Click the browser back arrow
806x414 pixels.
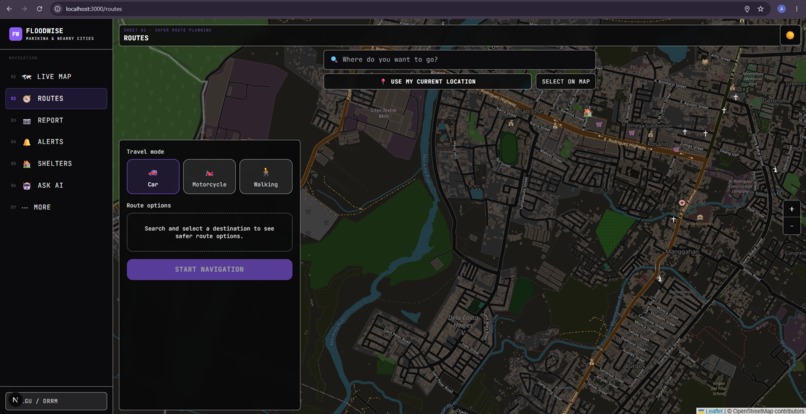pyautogui.click(x=9, y=9)
